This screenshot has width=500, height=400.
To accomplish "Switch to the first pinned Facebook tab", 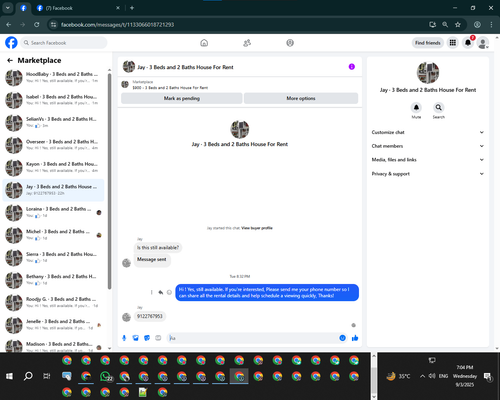I will pyautogui.click(x=23, y=8).
